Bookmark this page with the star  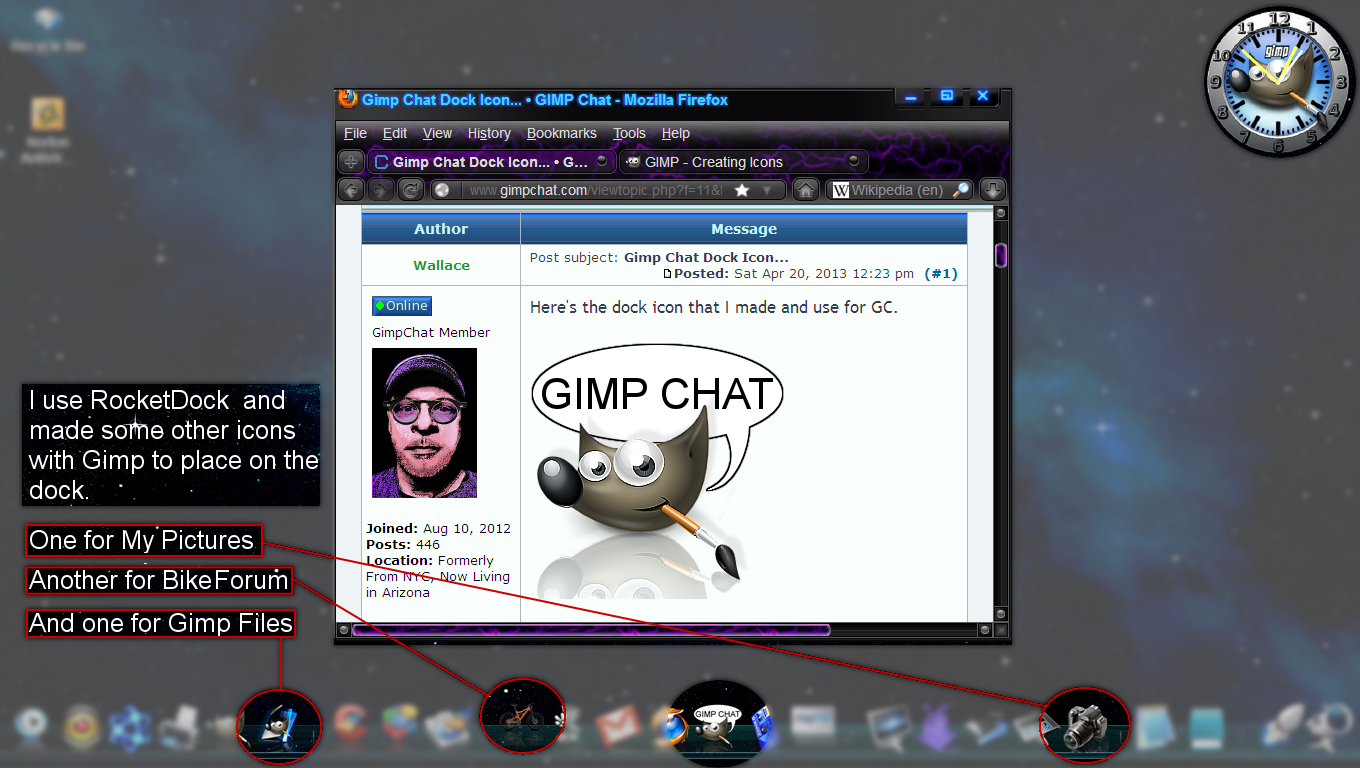[x=741, y=190]
